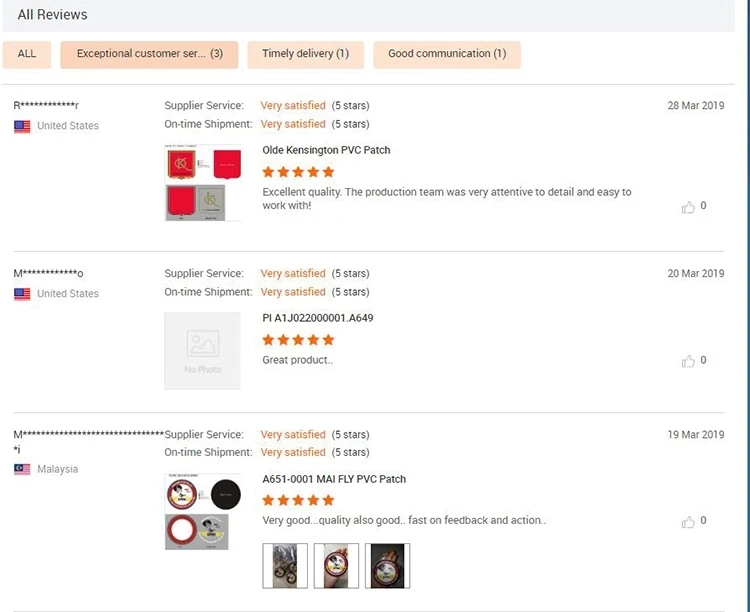This screenshot has width=750, height=612.
Task: Open the Olde Kensington PVC Patch link
Action: click(326, 150)
